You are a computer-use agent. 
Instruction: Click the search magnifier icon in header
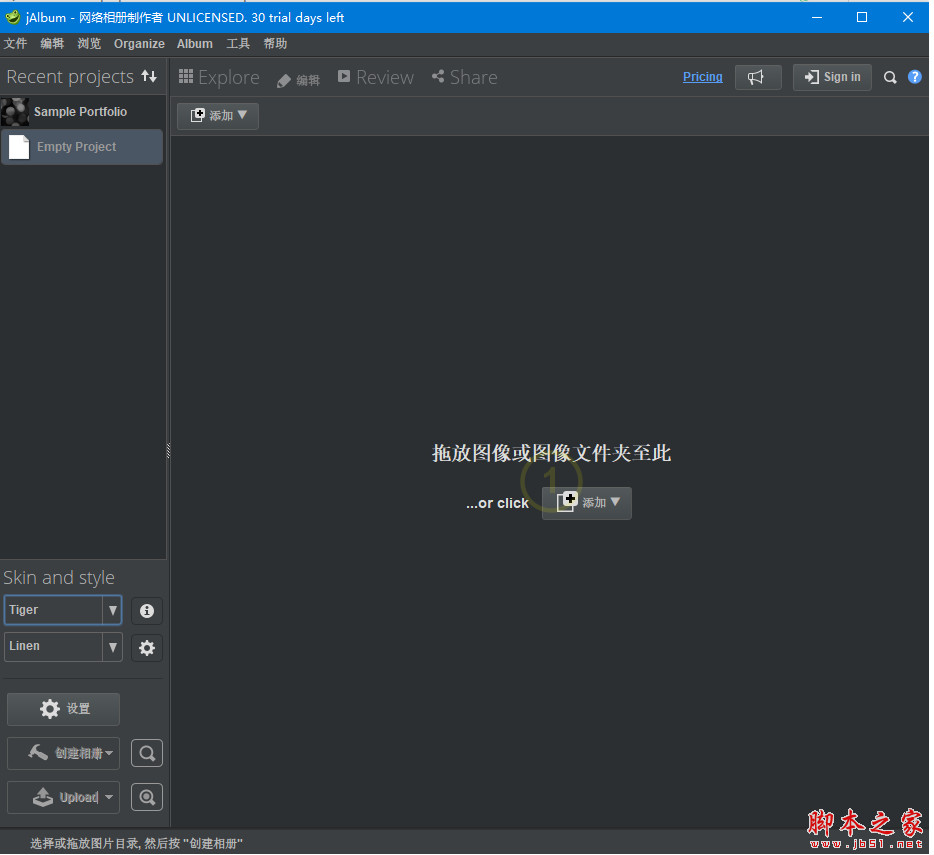(890, 78)
